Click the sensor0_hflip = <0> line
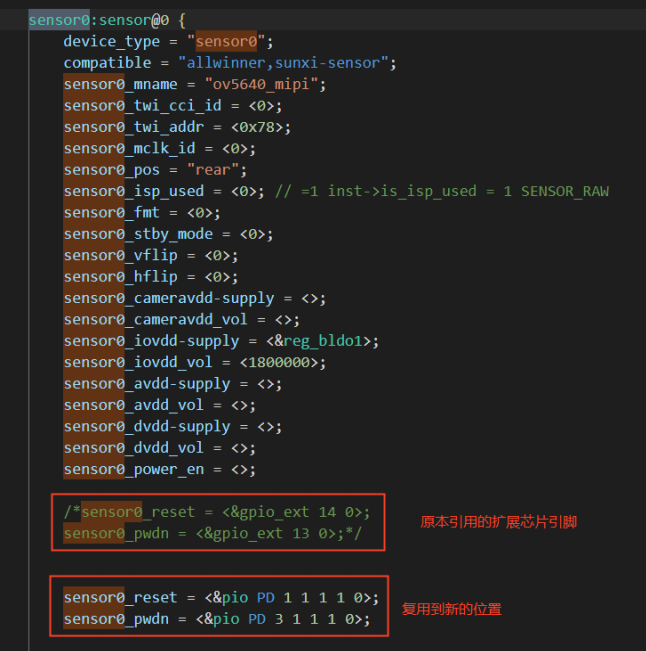646x651 pixels. pyautogui.click(x=151, y=277)
